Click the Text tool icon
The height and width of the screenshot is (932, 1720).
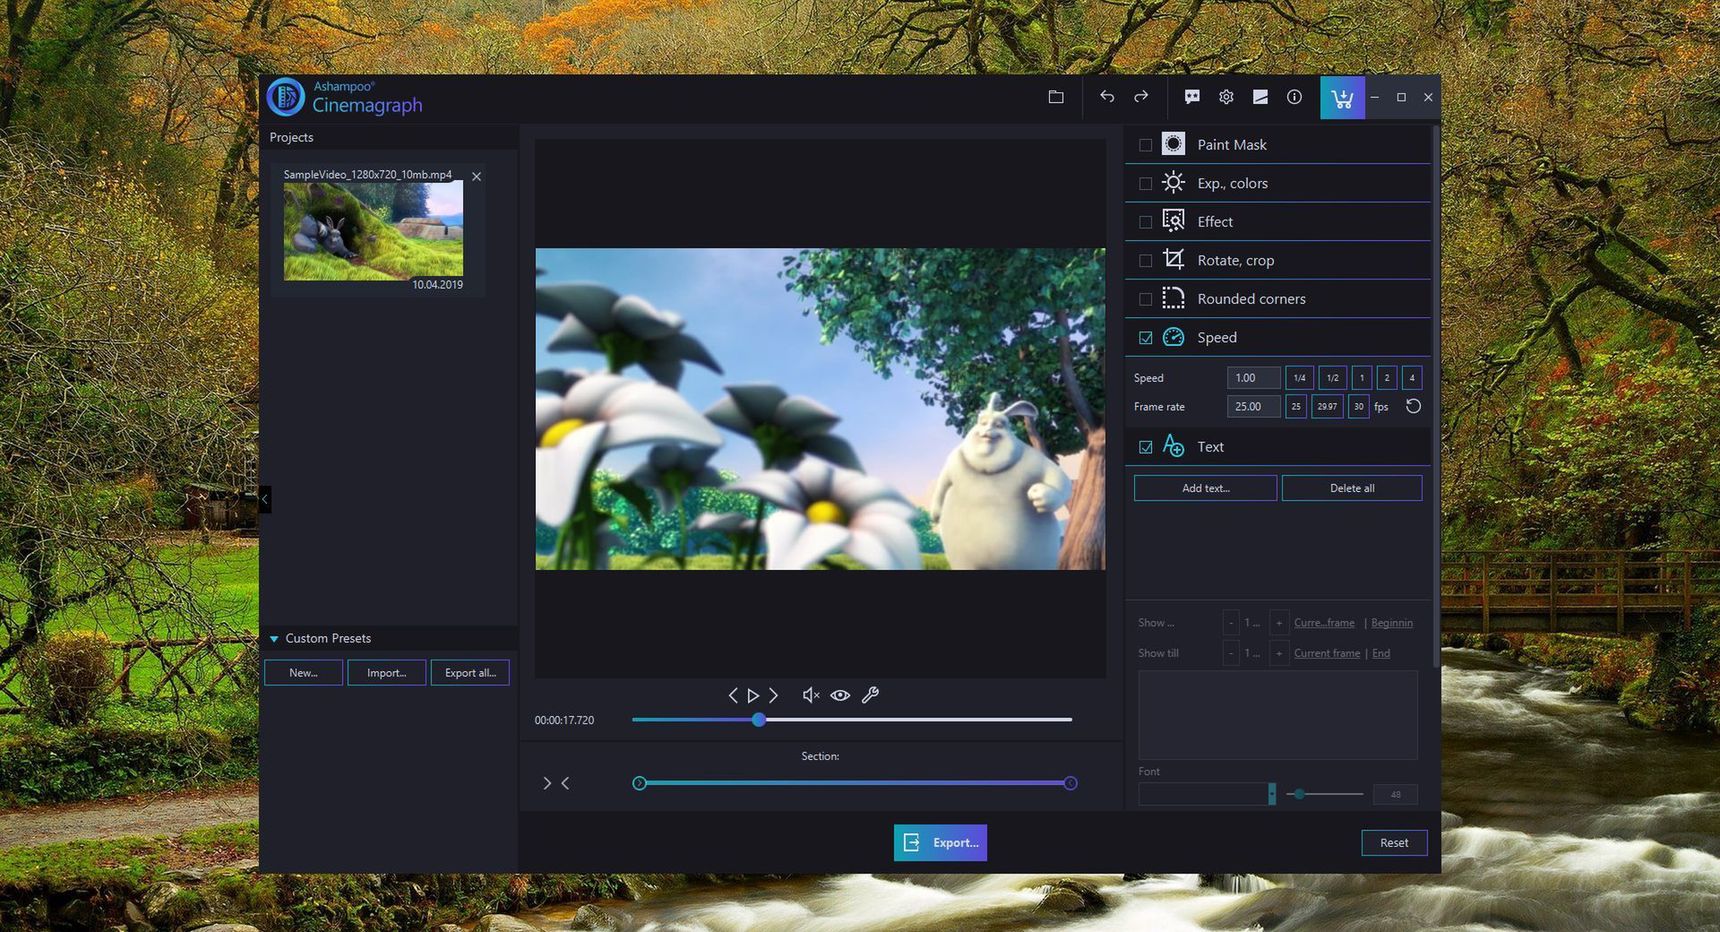coord(1174,446)
